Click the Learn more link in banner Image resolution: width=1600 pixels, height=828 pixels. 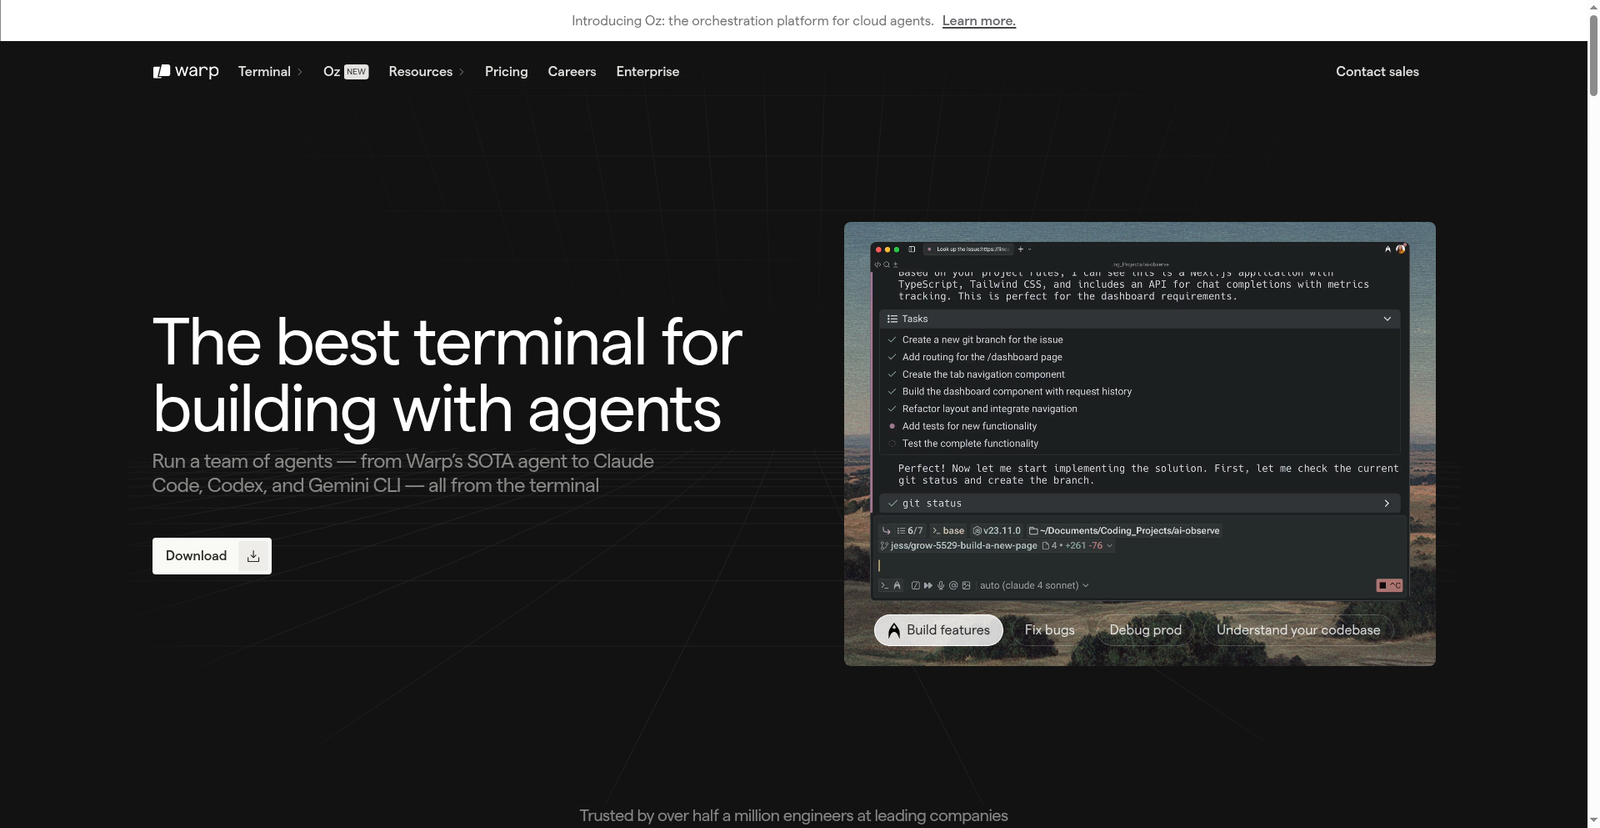pyautogui.click(x=978, y=21)
